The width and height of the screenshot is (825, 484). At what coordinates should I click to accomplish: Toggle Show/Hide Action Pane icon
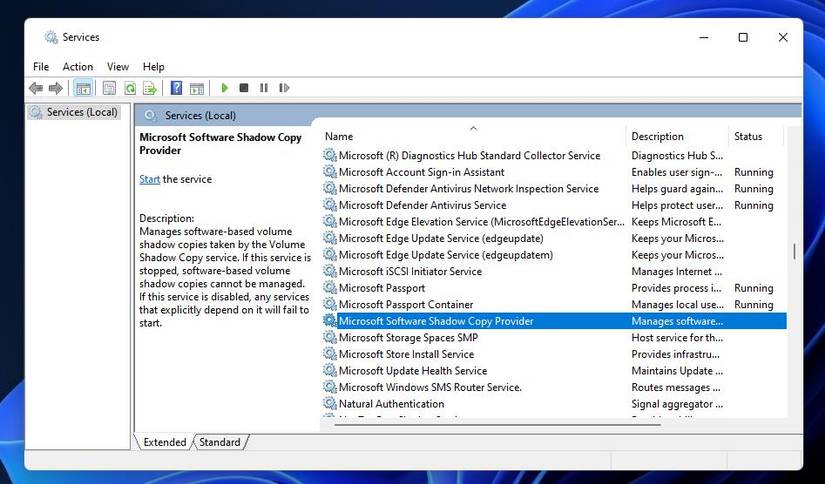point(197,88)
